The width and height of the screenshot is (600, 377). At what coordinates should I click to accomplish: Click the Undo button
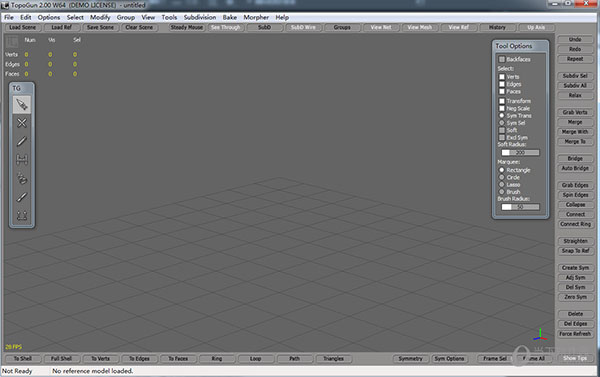[575, 39]
